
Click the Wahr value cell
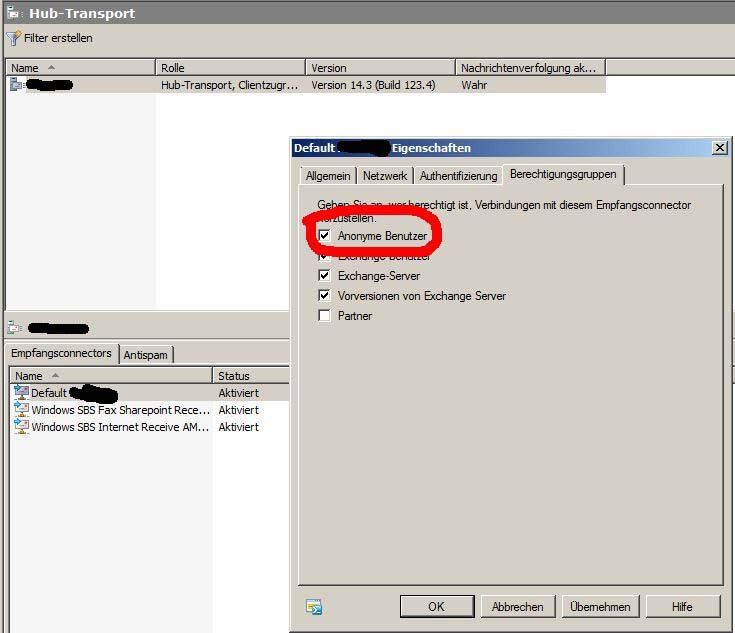[x=474, y=85]
